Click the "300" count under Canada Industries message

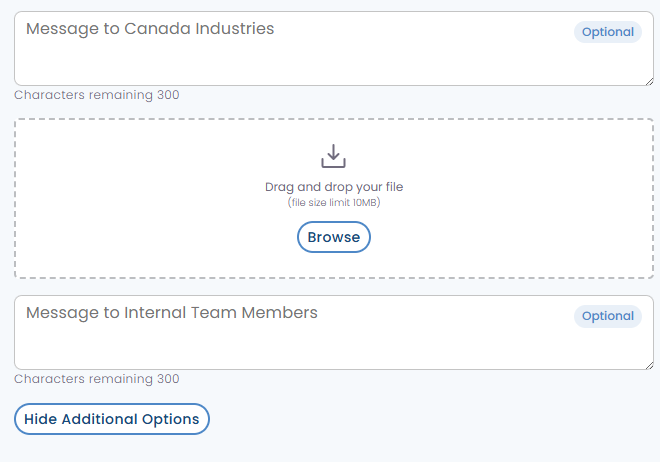coord(168,95)
